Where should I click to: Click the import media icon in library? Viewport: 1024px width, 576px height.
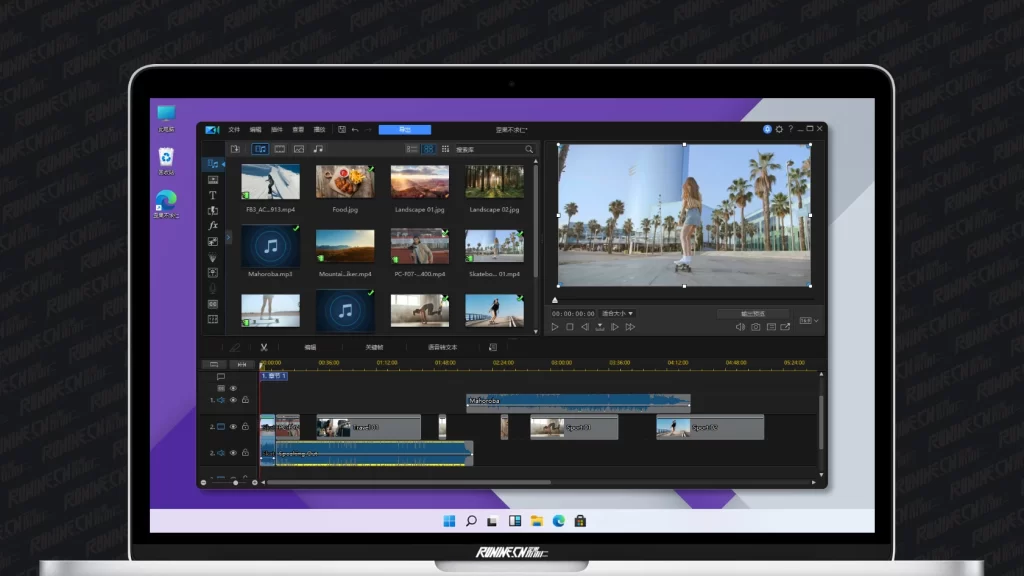(235, 149)
